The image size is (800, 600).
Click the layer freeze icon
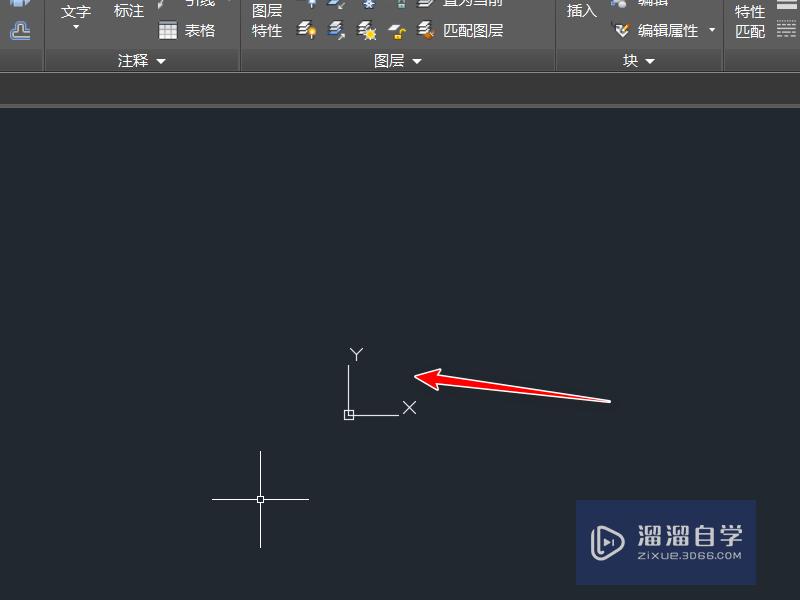pos(368,6)
